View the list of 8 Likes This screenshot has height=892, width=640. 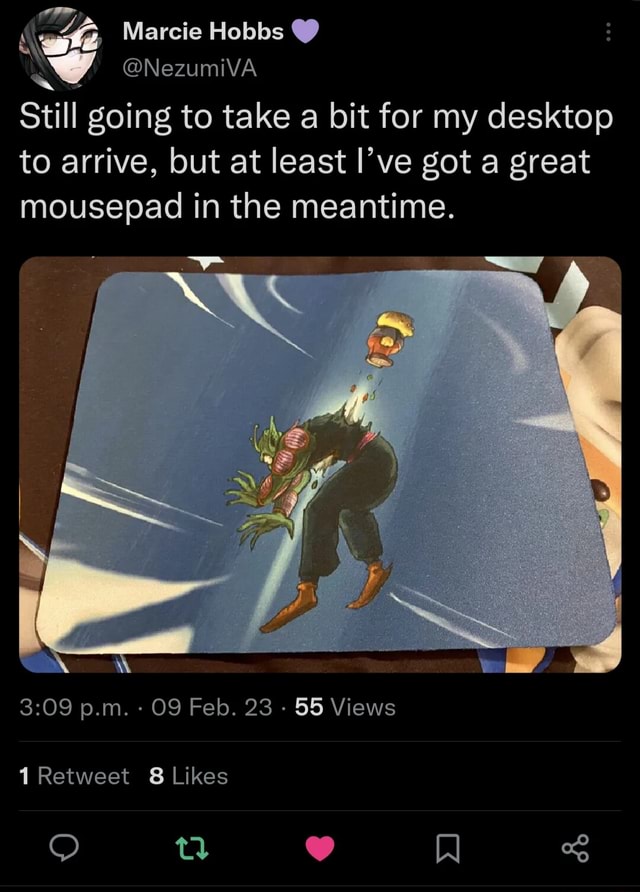(188, 776)
